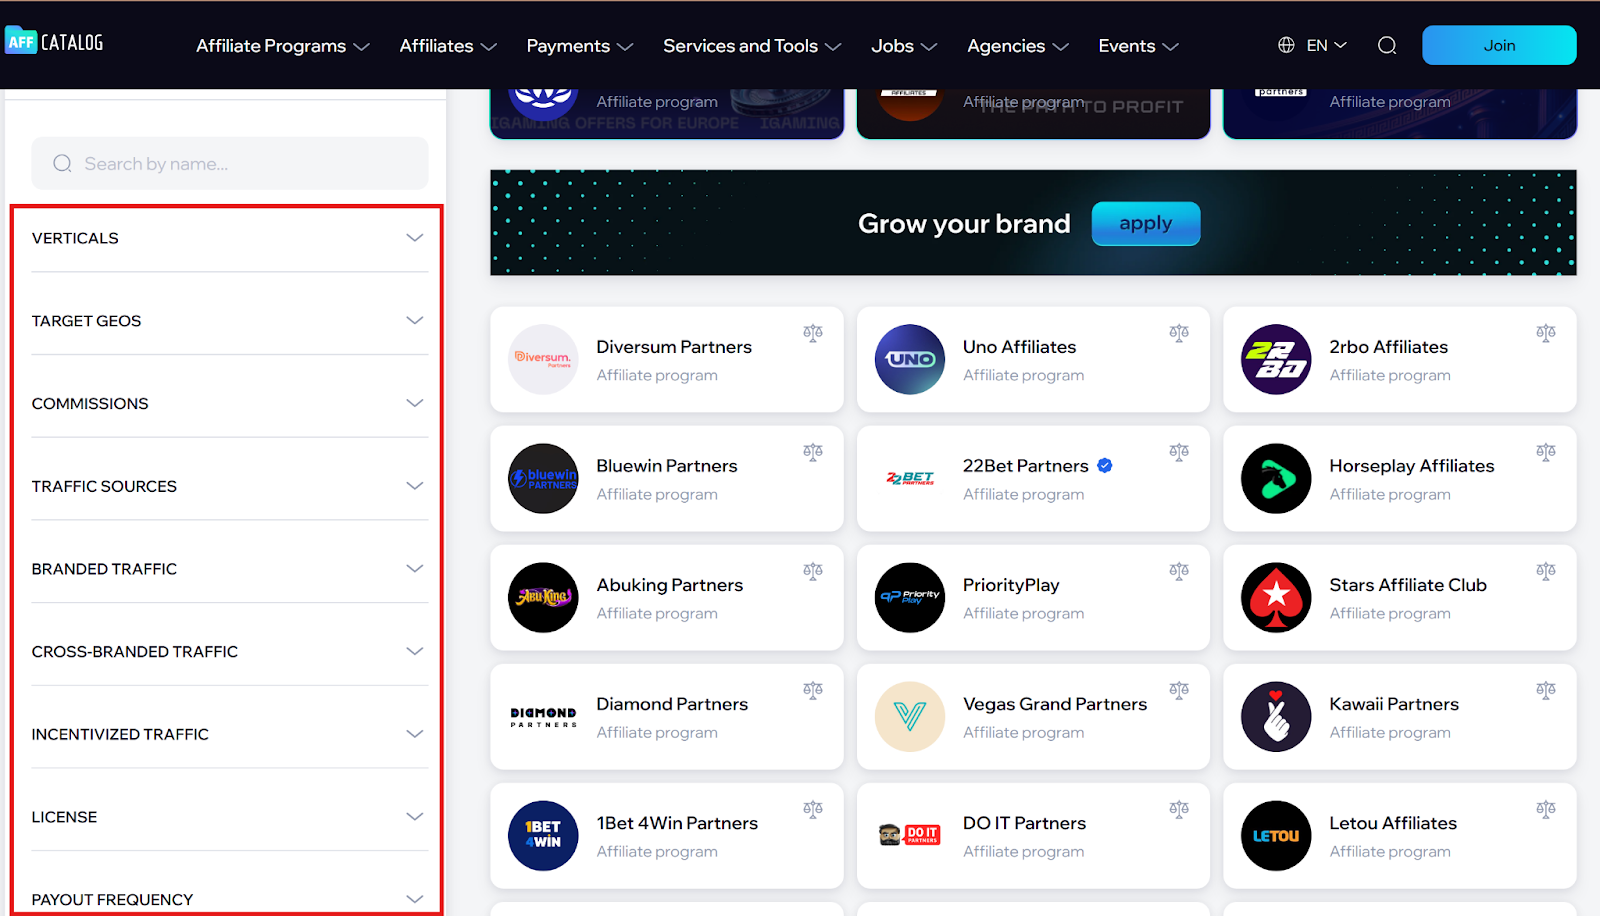The height and width of the screenshot is (916, 1600).
Task: Click the apply button on banner
Action: [x=1145, y=224]
